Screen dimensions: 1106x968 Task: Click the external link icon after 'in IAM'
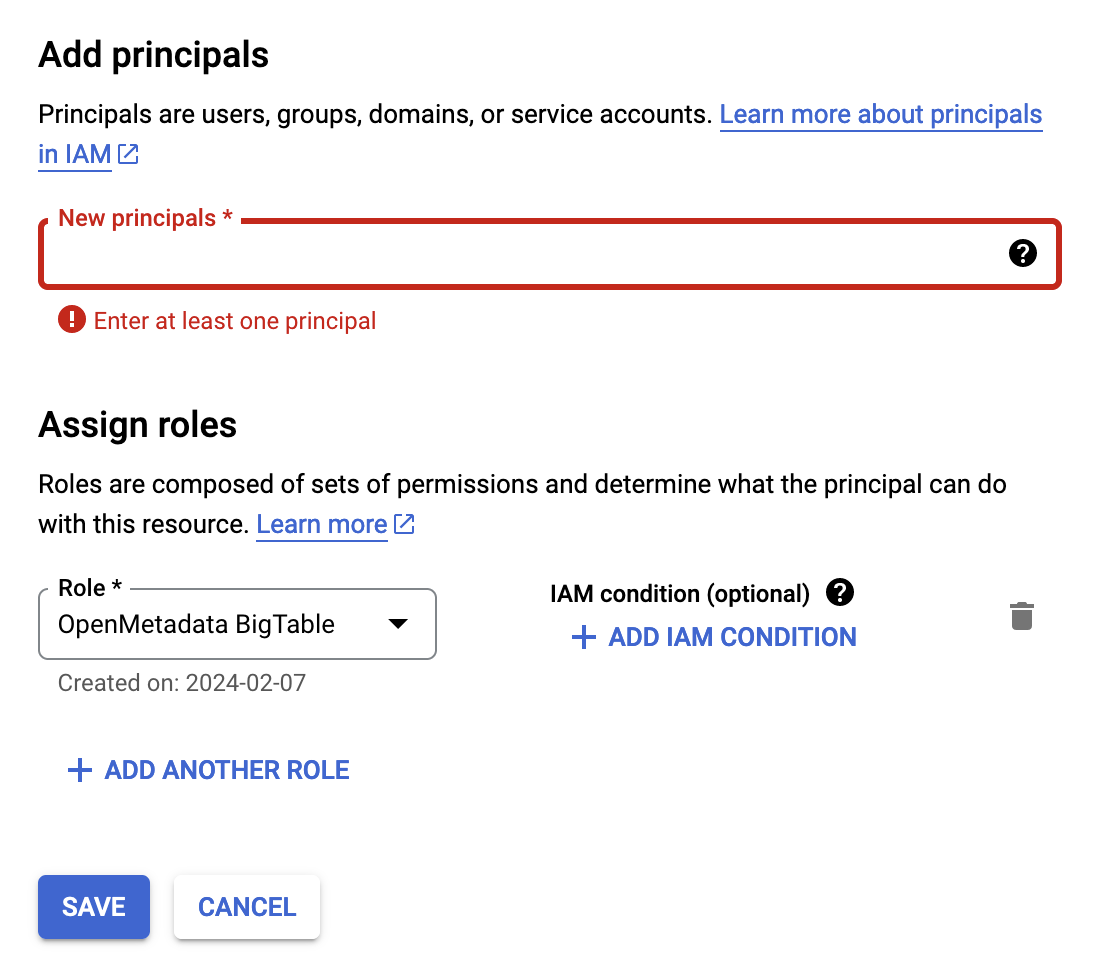pyautogui.click(x=126, y=154)
